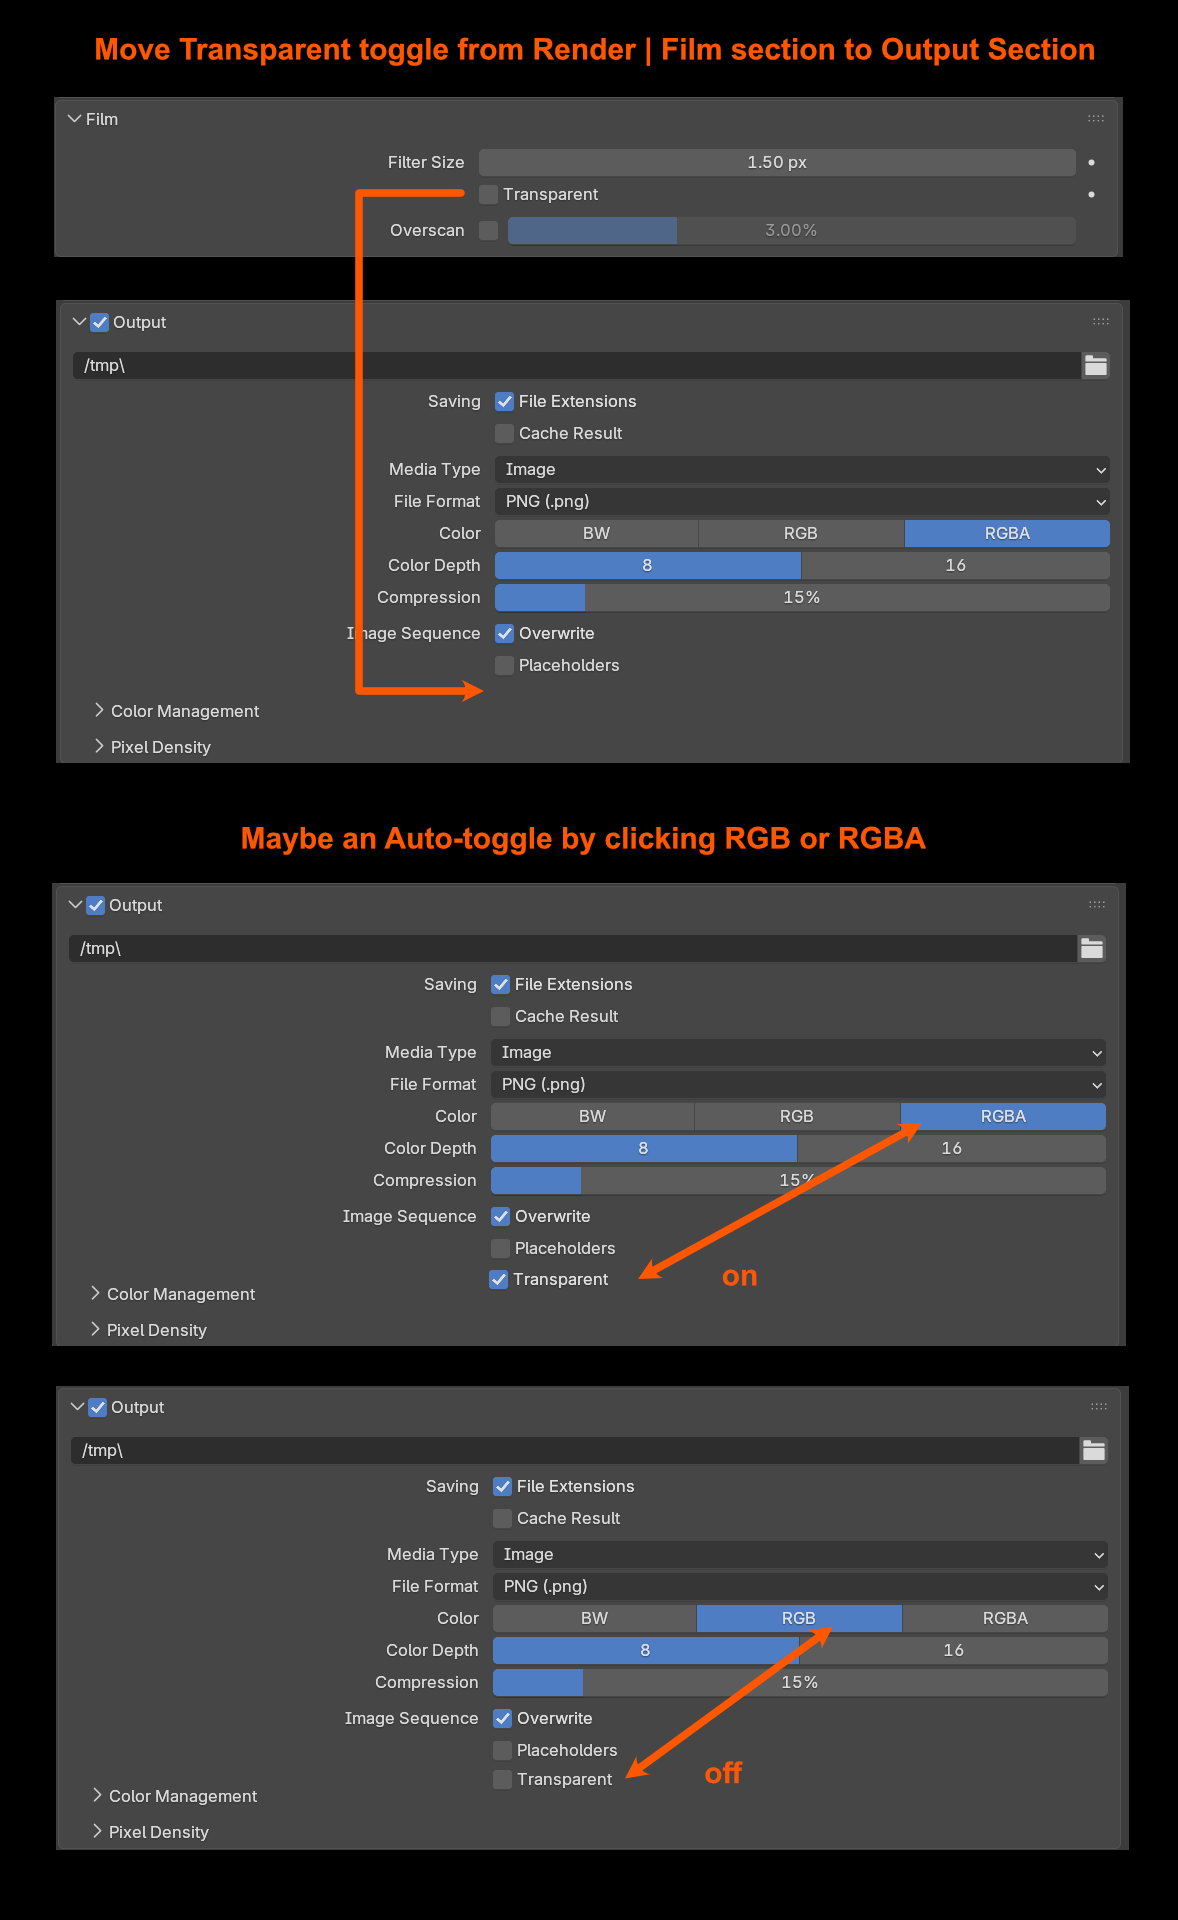This screenshot has height=1920, width=1178.
Task: Uncheck Transparent in second Output panel
Action: [x=498, y=1279]
